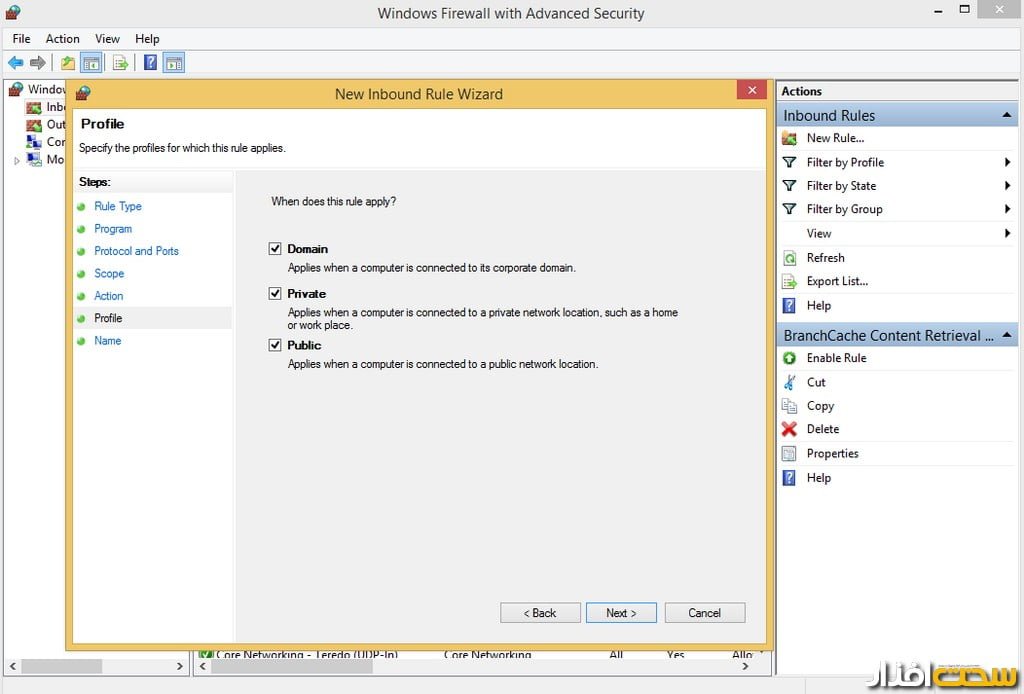Open the Action menu
1024x694 pixels.
(62, 39)
